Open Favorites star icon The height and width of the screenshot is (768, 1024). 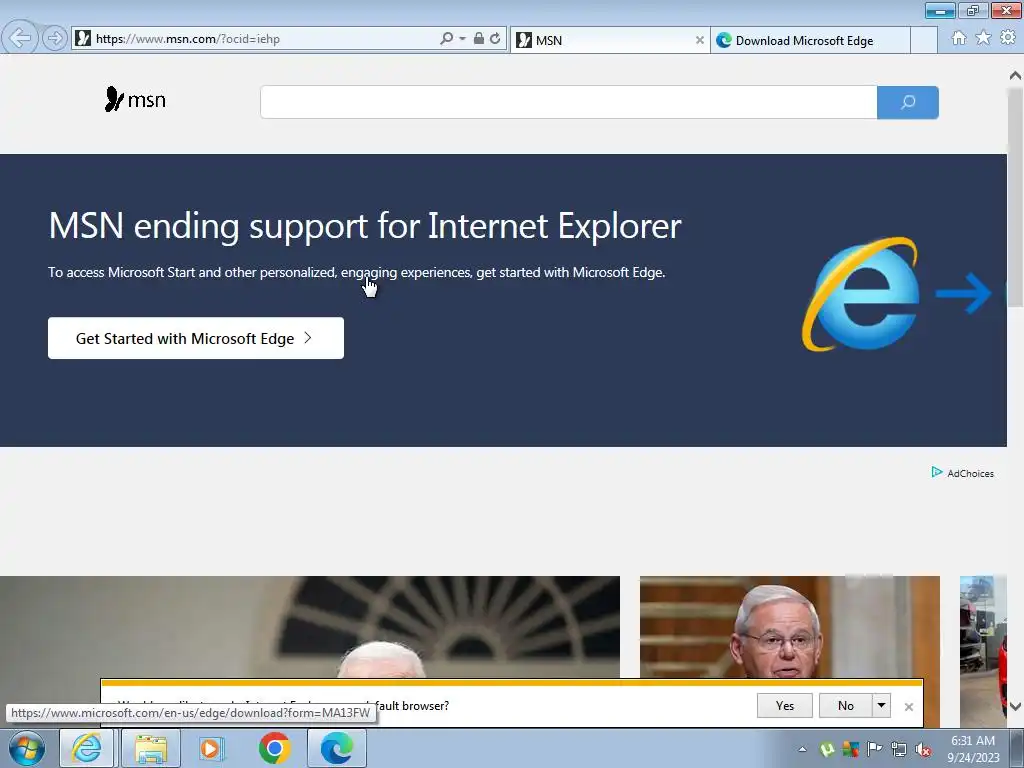(x=983, y=38)
